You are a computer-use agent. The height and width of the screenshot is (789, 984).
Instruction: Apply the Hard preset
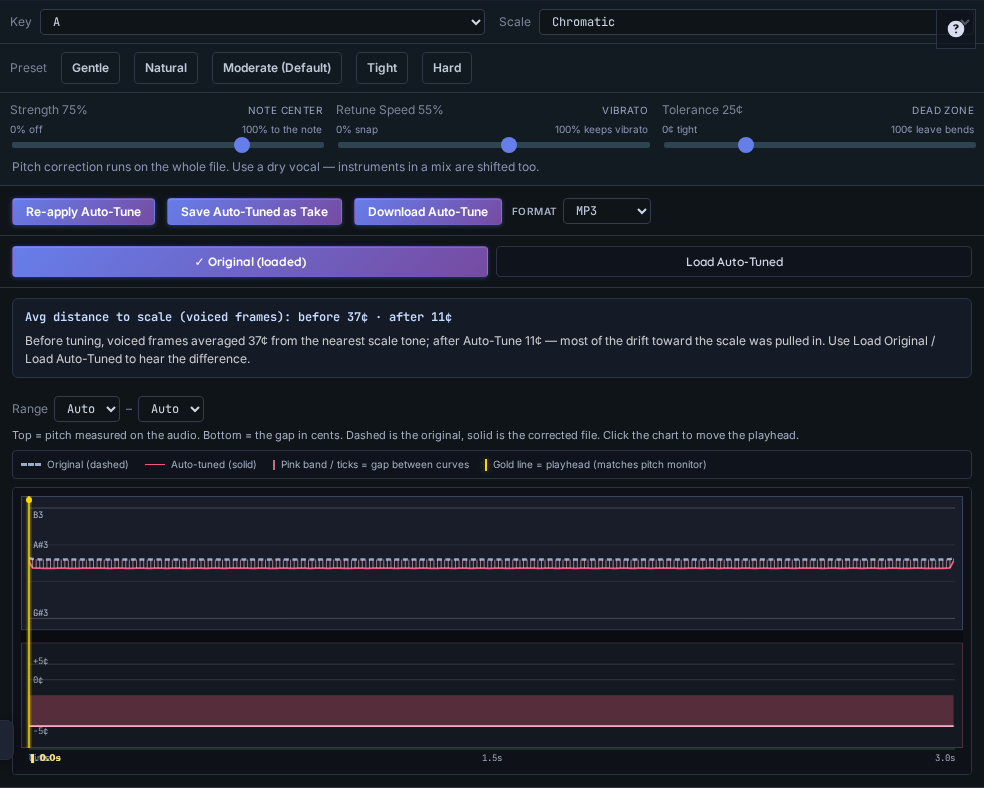(x=447, y=68)
